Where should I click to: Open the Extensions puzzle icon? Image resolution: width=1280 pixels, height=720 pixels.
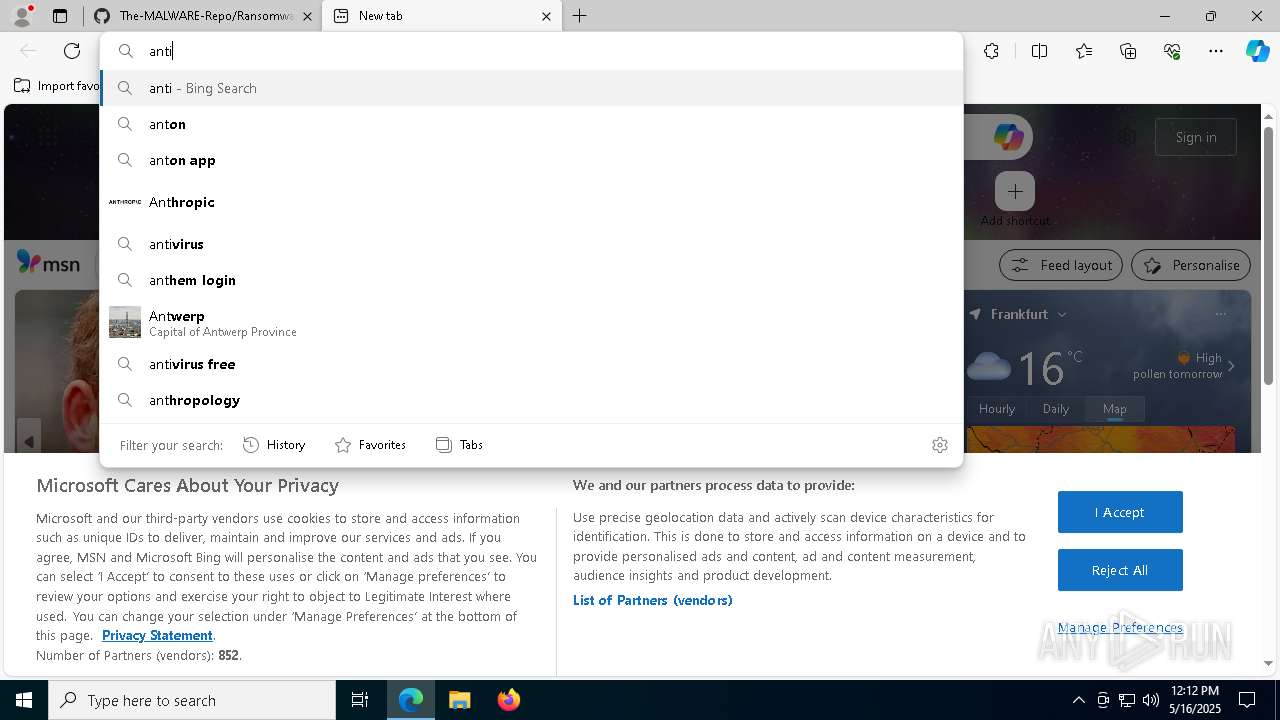tap(991, 51)
